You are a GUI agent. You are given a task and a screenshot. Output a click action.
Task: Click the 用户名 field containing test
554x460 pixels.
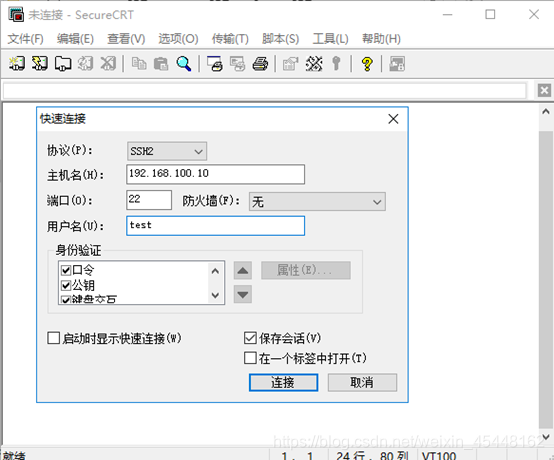tap(216, 226)
